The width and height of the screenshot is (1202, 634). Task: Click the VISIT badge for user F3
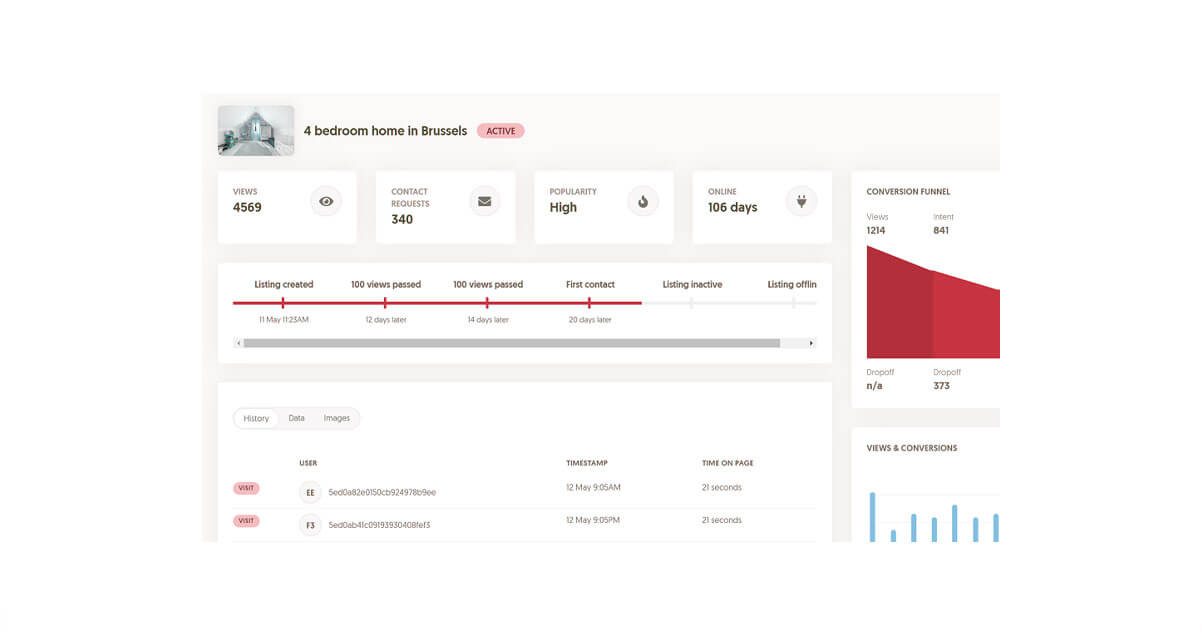(x=246, y=521)
